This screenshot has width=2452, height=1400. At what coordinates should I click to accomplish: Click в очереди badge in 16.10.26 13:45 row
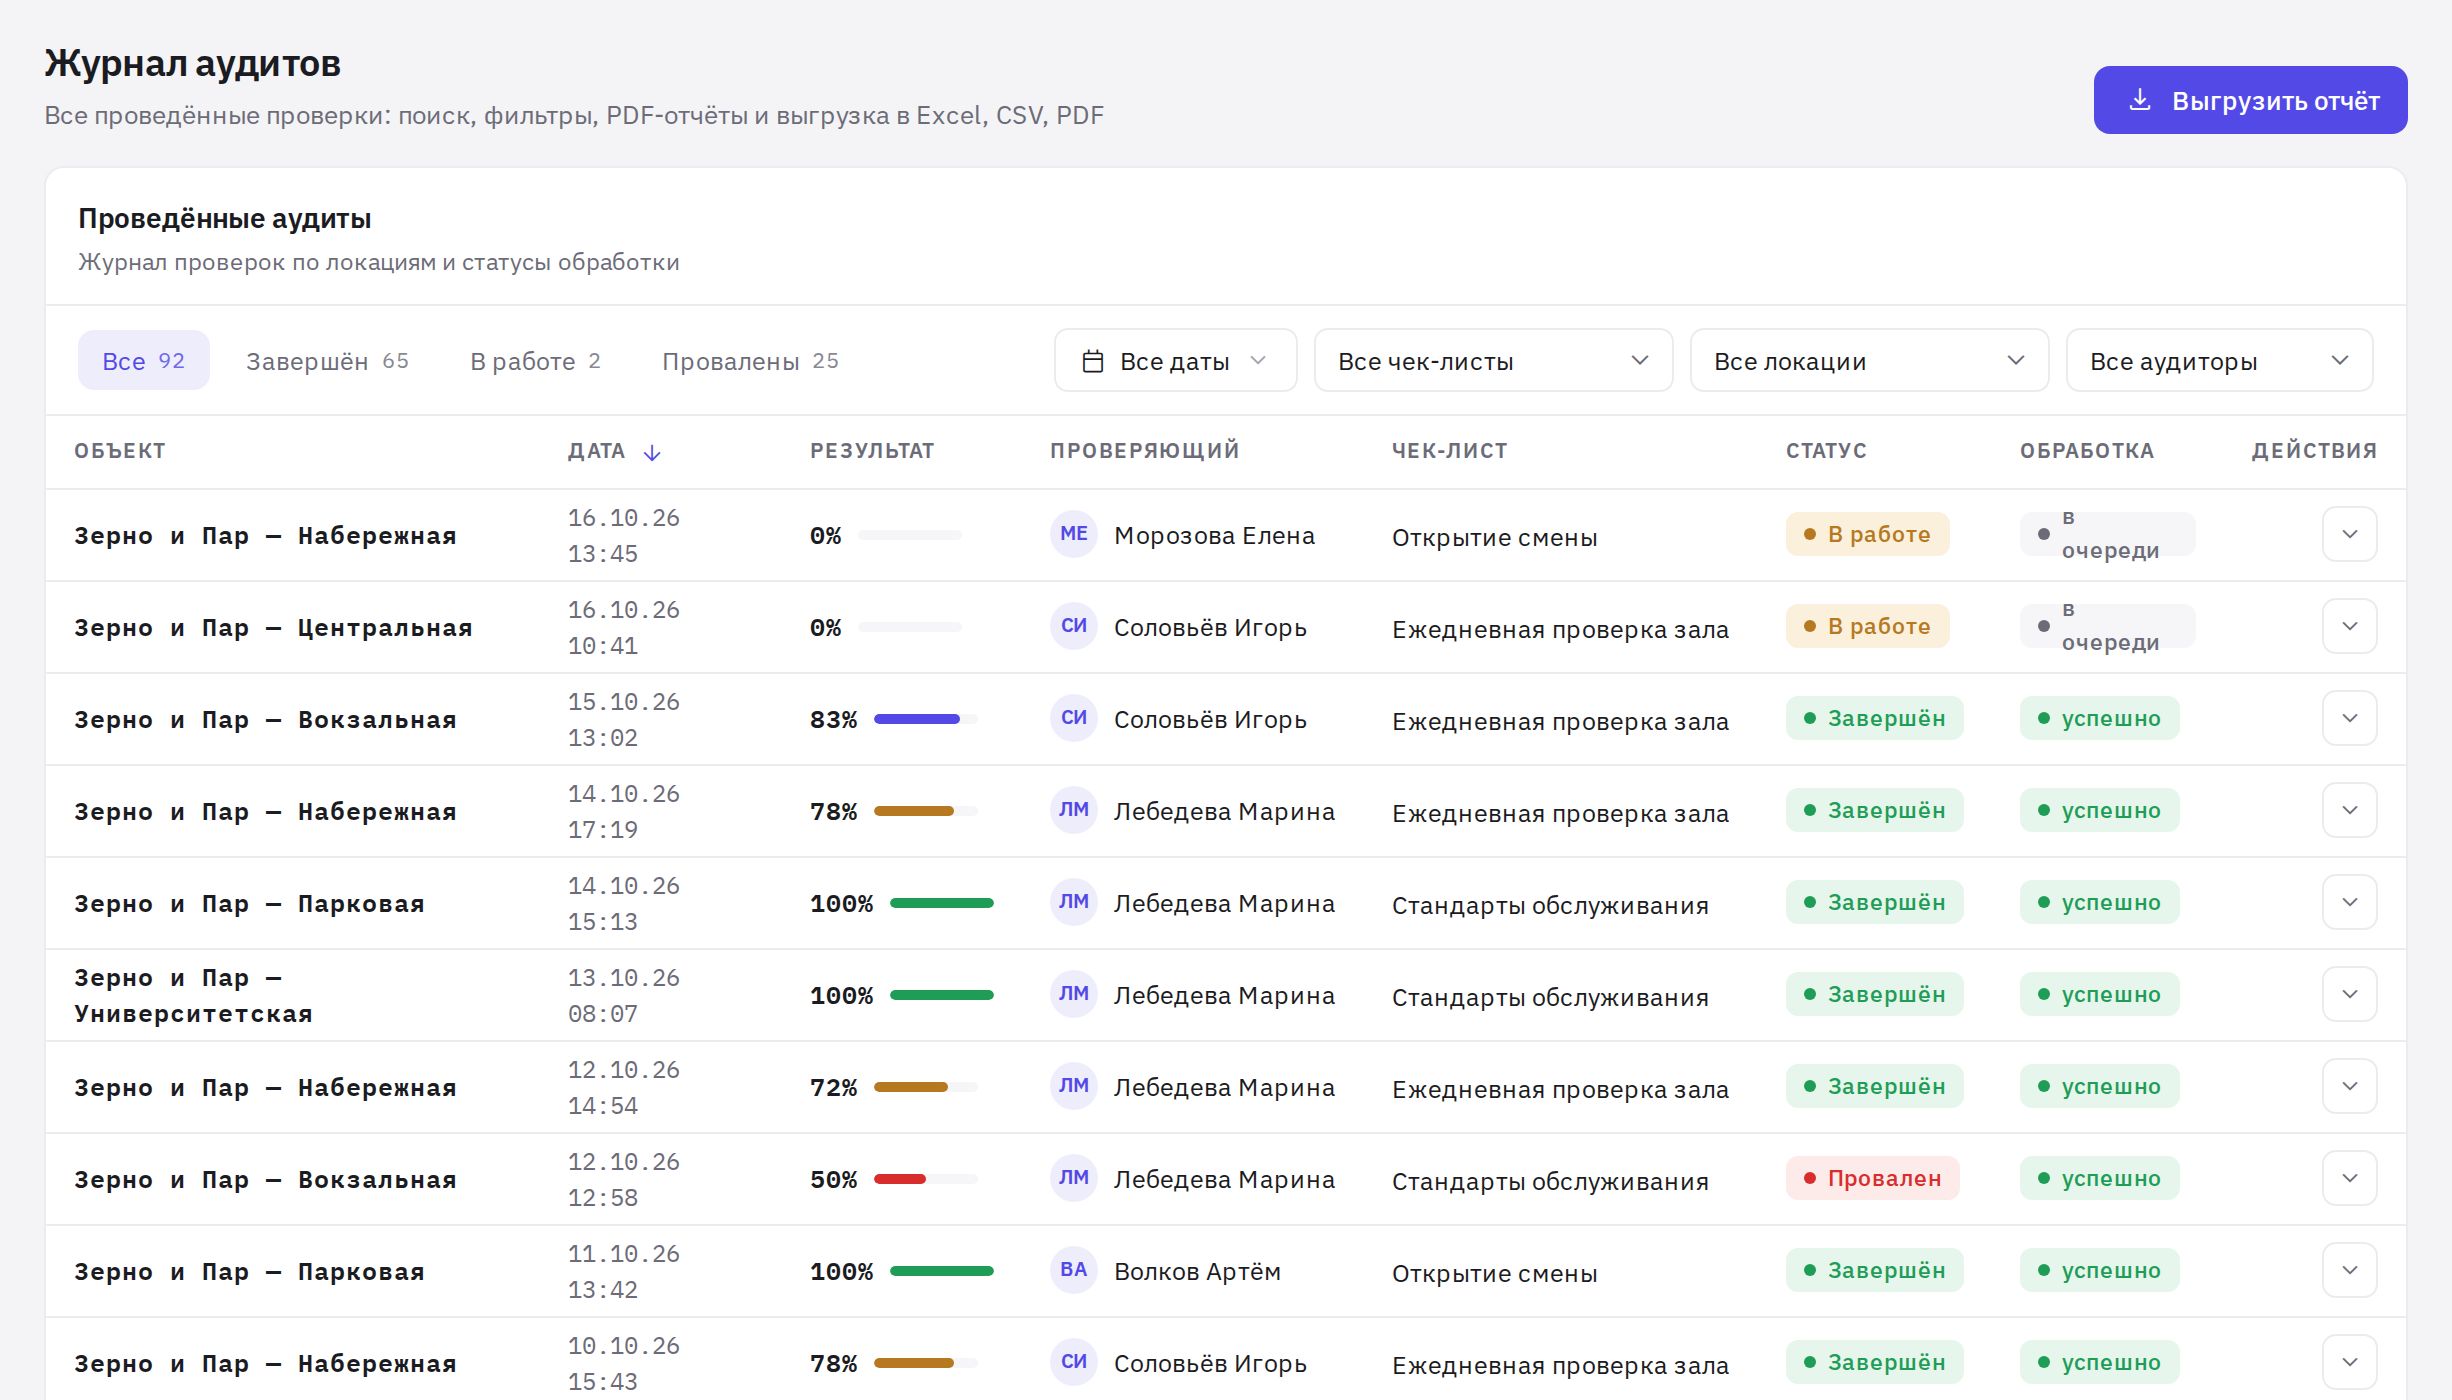[2108, 534]
